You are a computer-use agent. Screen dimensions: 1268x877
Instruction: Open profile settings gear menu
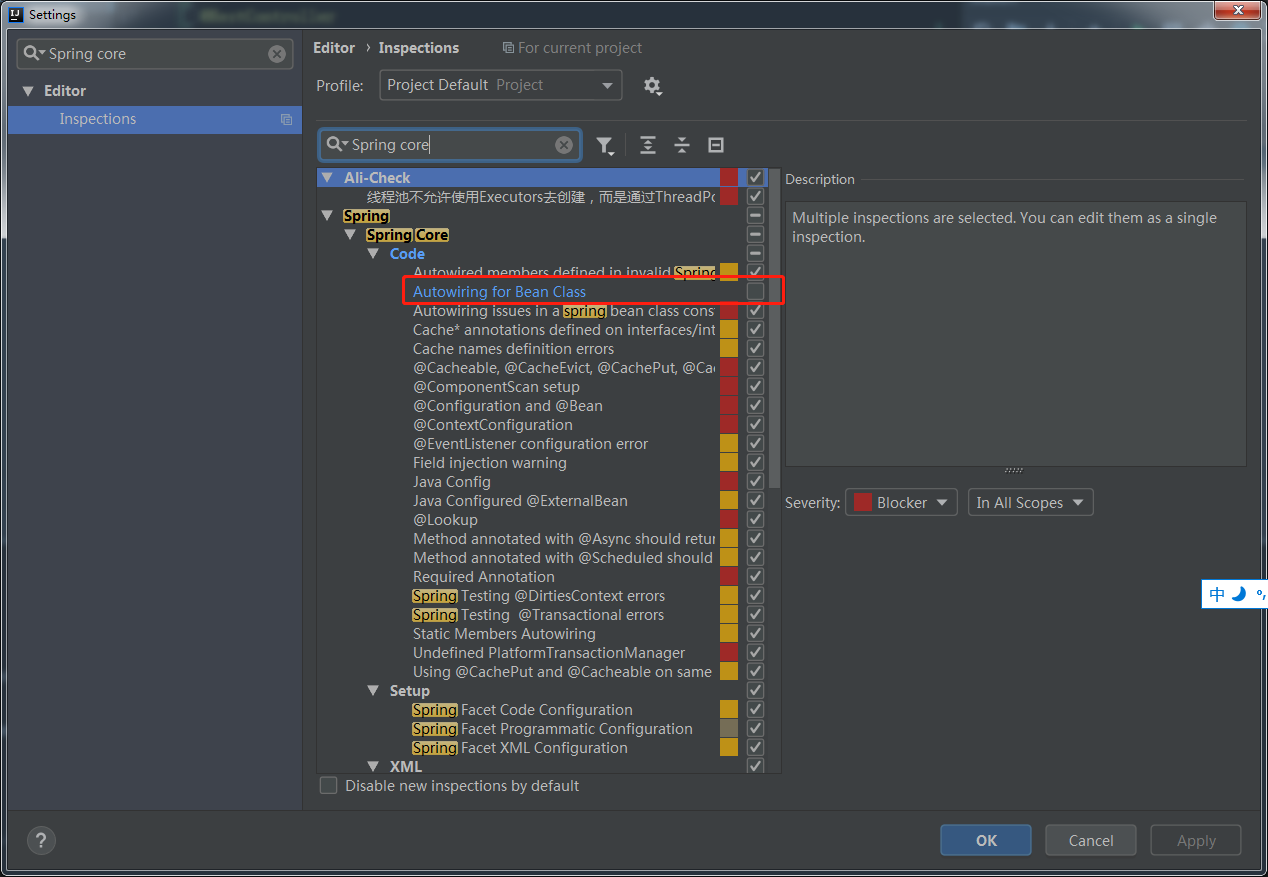point(653,86)
